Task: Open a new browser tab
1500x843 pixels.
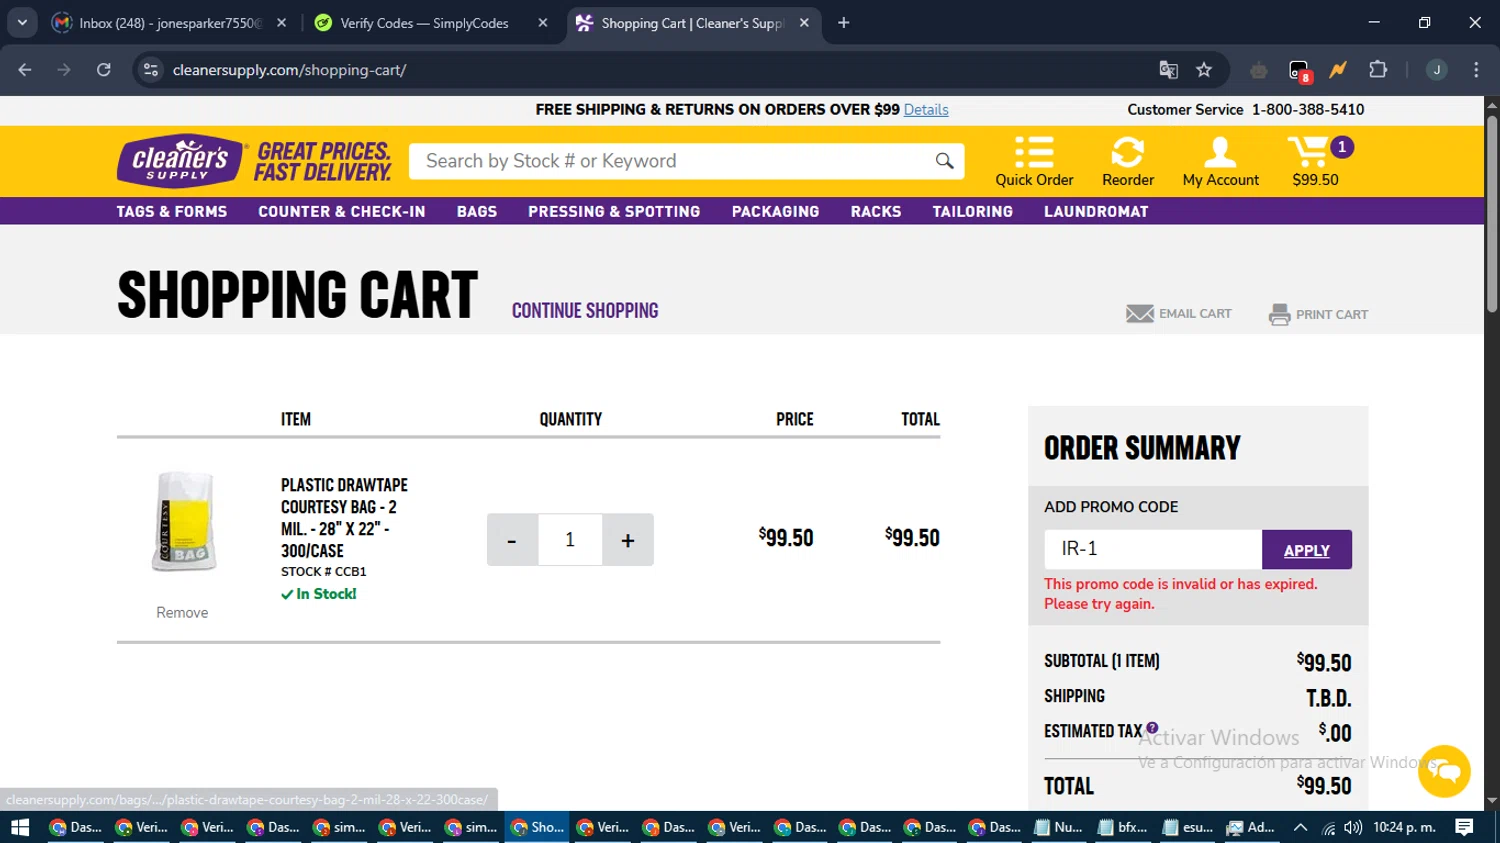Action: click(x=844, y=23)
